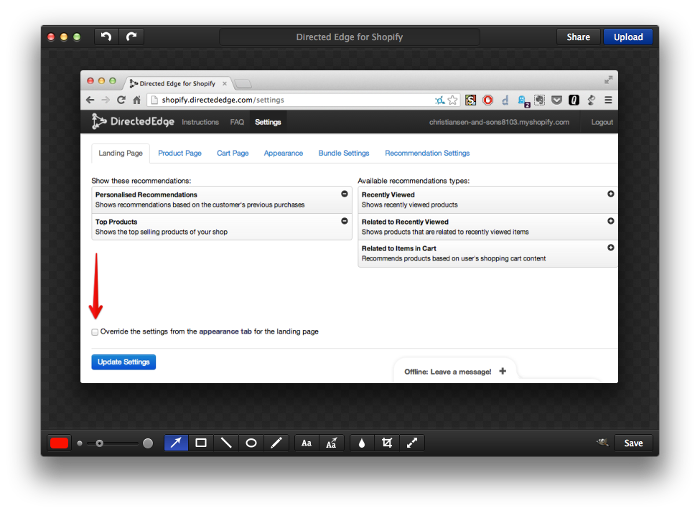Click the red Opera-style extension icon
700x513 pixels.
488,100
